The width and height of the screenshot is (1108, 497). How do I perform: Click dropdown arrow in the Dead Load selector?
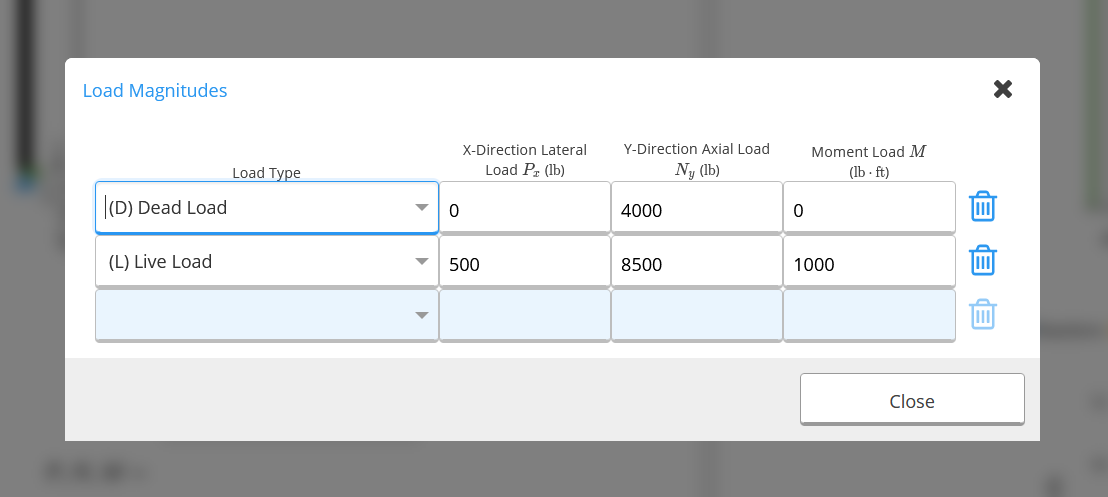coord(422,207)
